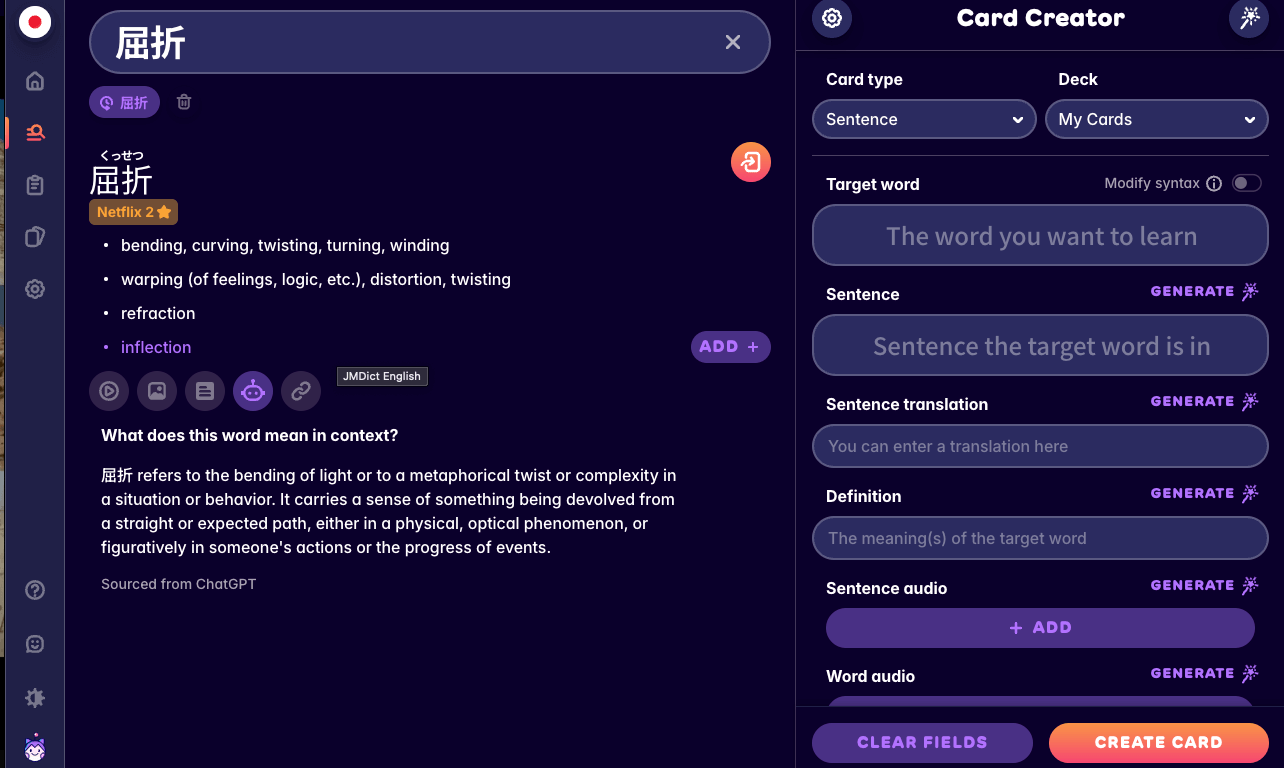Click the image icon below the word entry
The width and height of the screenshot is (1284, 768).
point(157,391)
